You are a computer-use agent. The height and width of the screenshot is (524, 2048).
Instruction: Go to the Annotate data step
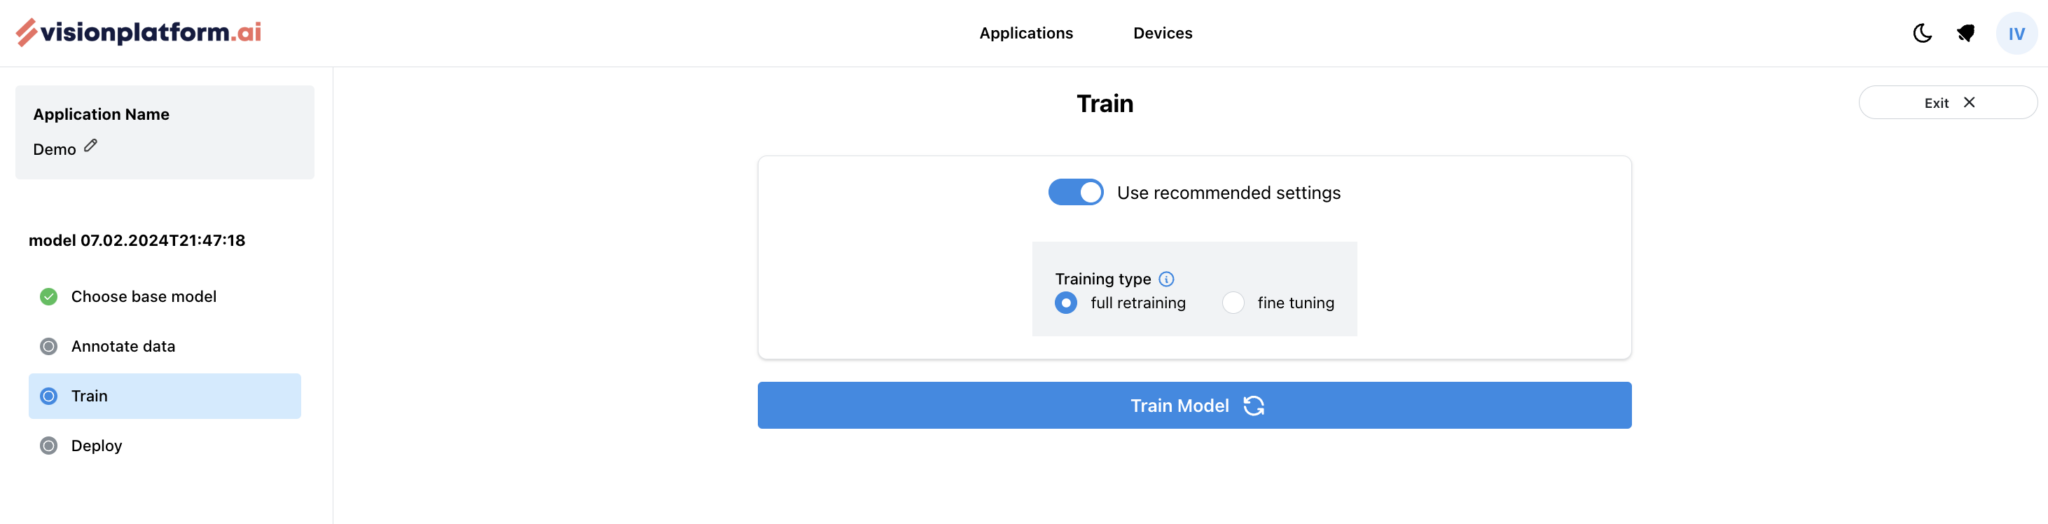click(123, 346)
